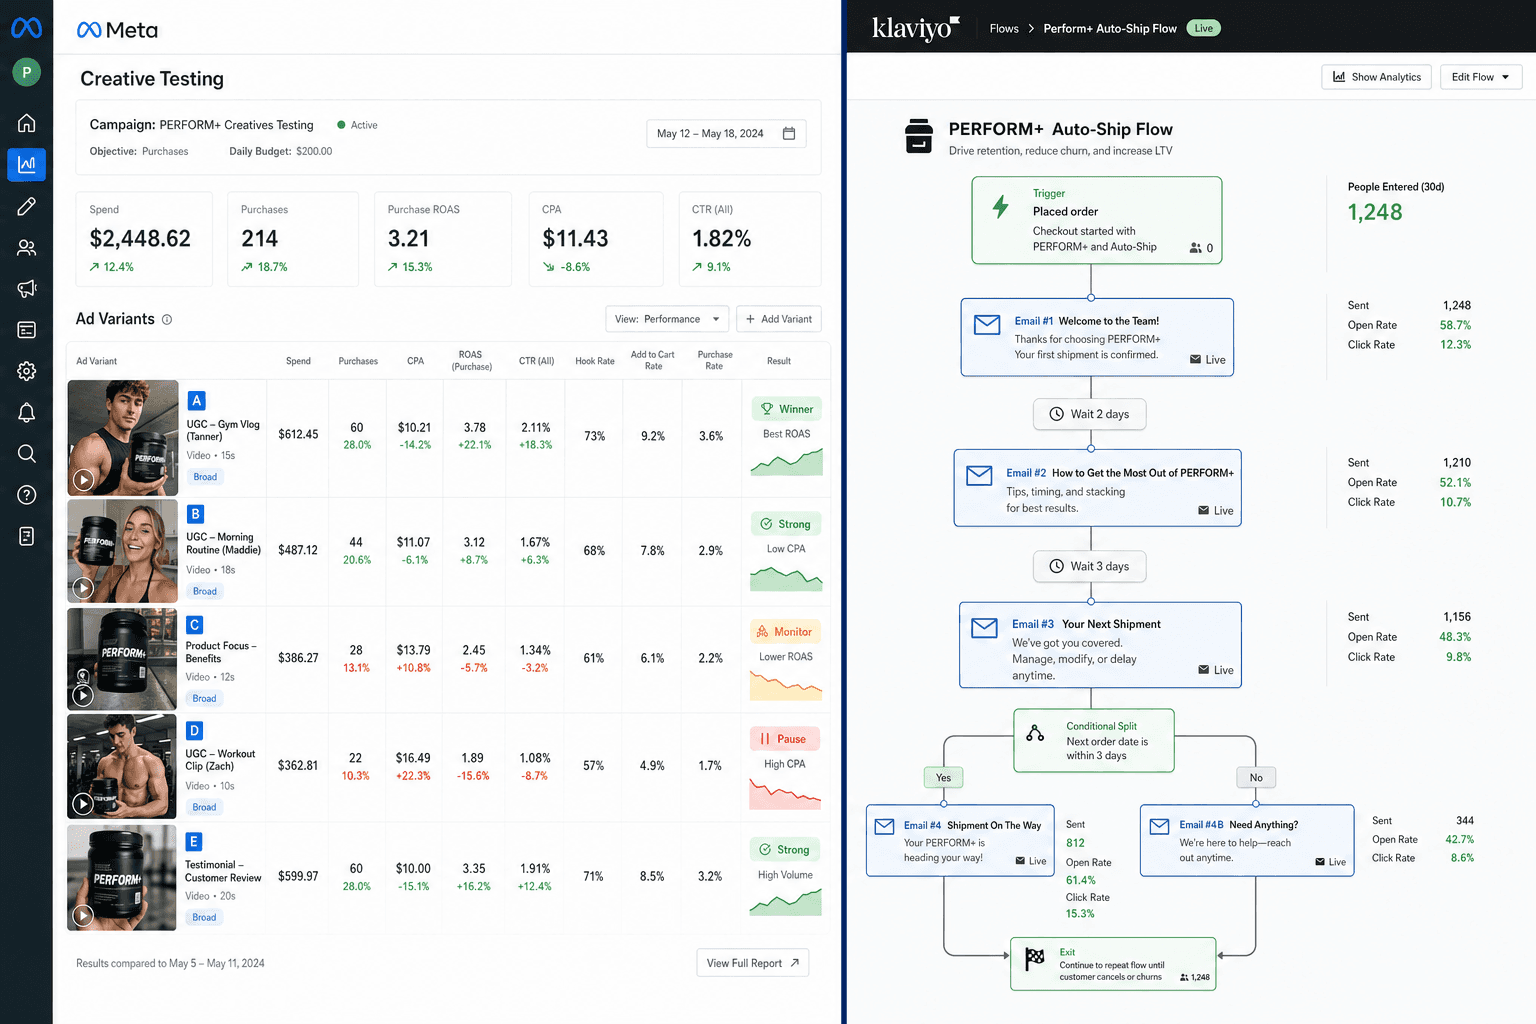Click the Live badge in the Klaviyo header
This screenshot has height=1024, width=1536.
coord(1204,28)
